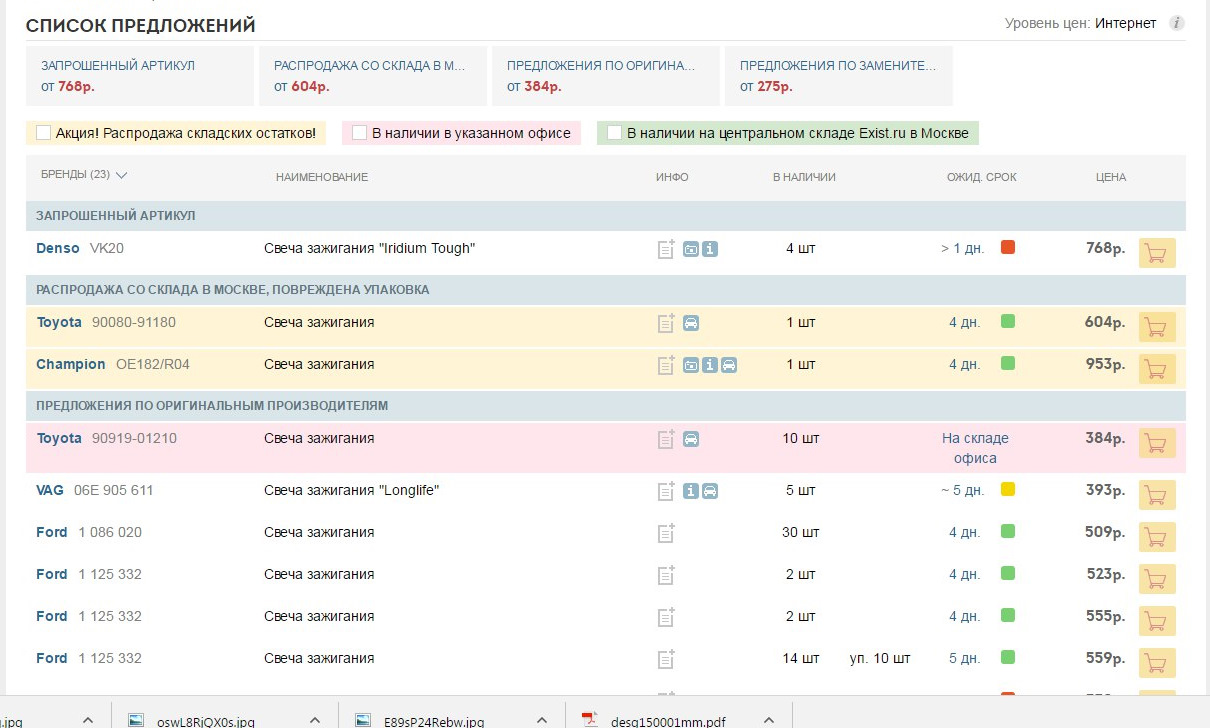Screen dimensions: 1210x728
Task: Click car icon in Champion OE182/R04 row
Action: coord(729,365)
